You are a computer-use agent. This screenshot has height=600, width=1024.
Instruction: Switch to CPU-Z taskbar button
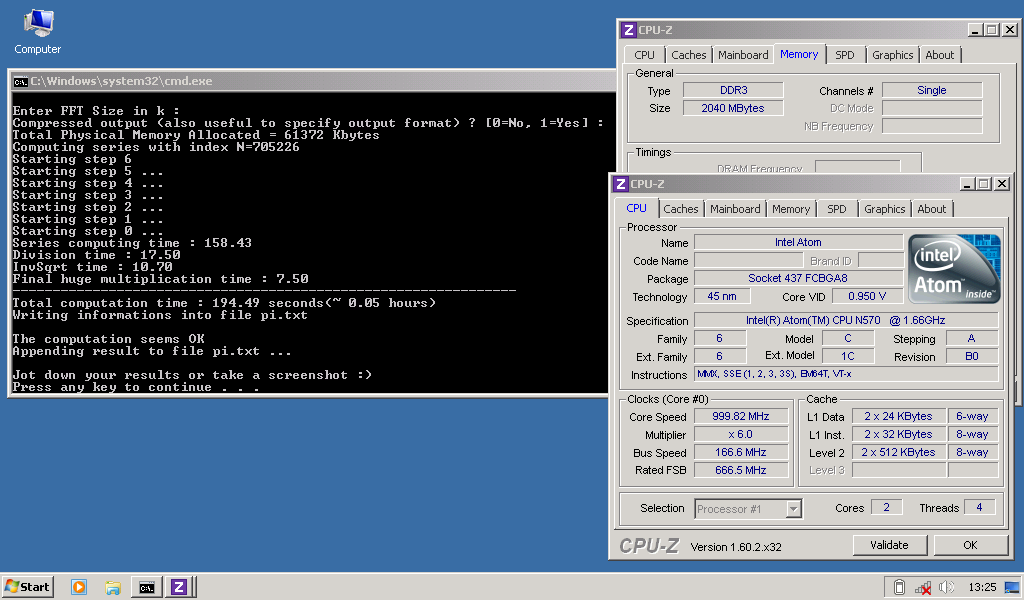click(x=179, y=587)
